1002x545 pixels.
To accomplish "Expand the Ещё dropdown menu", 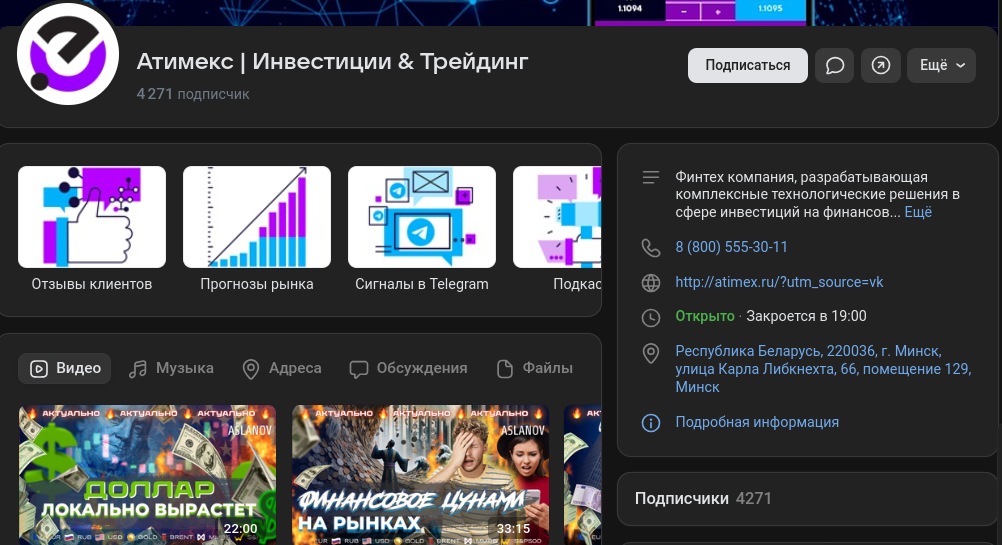I will click(x=941, y=65).
